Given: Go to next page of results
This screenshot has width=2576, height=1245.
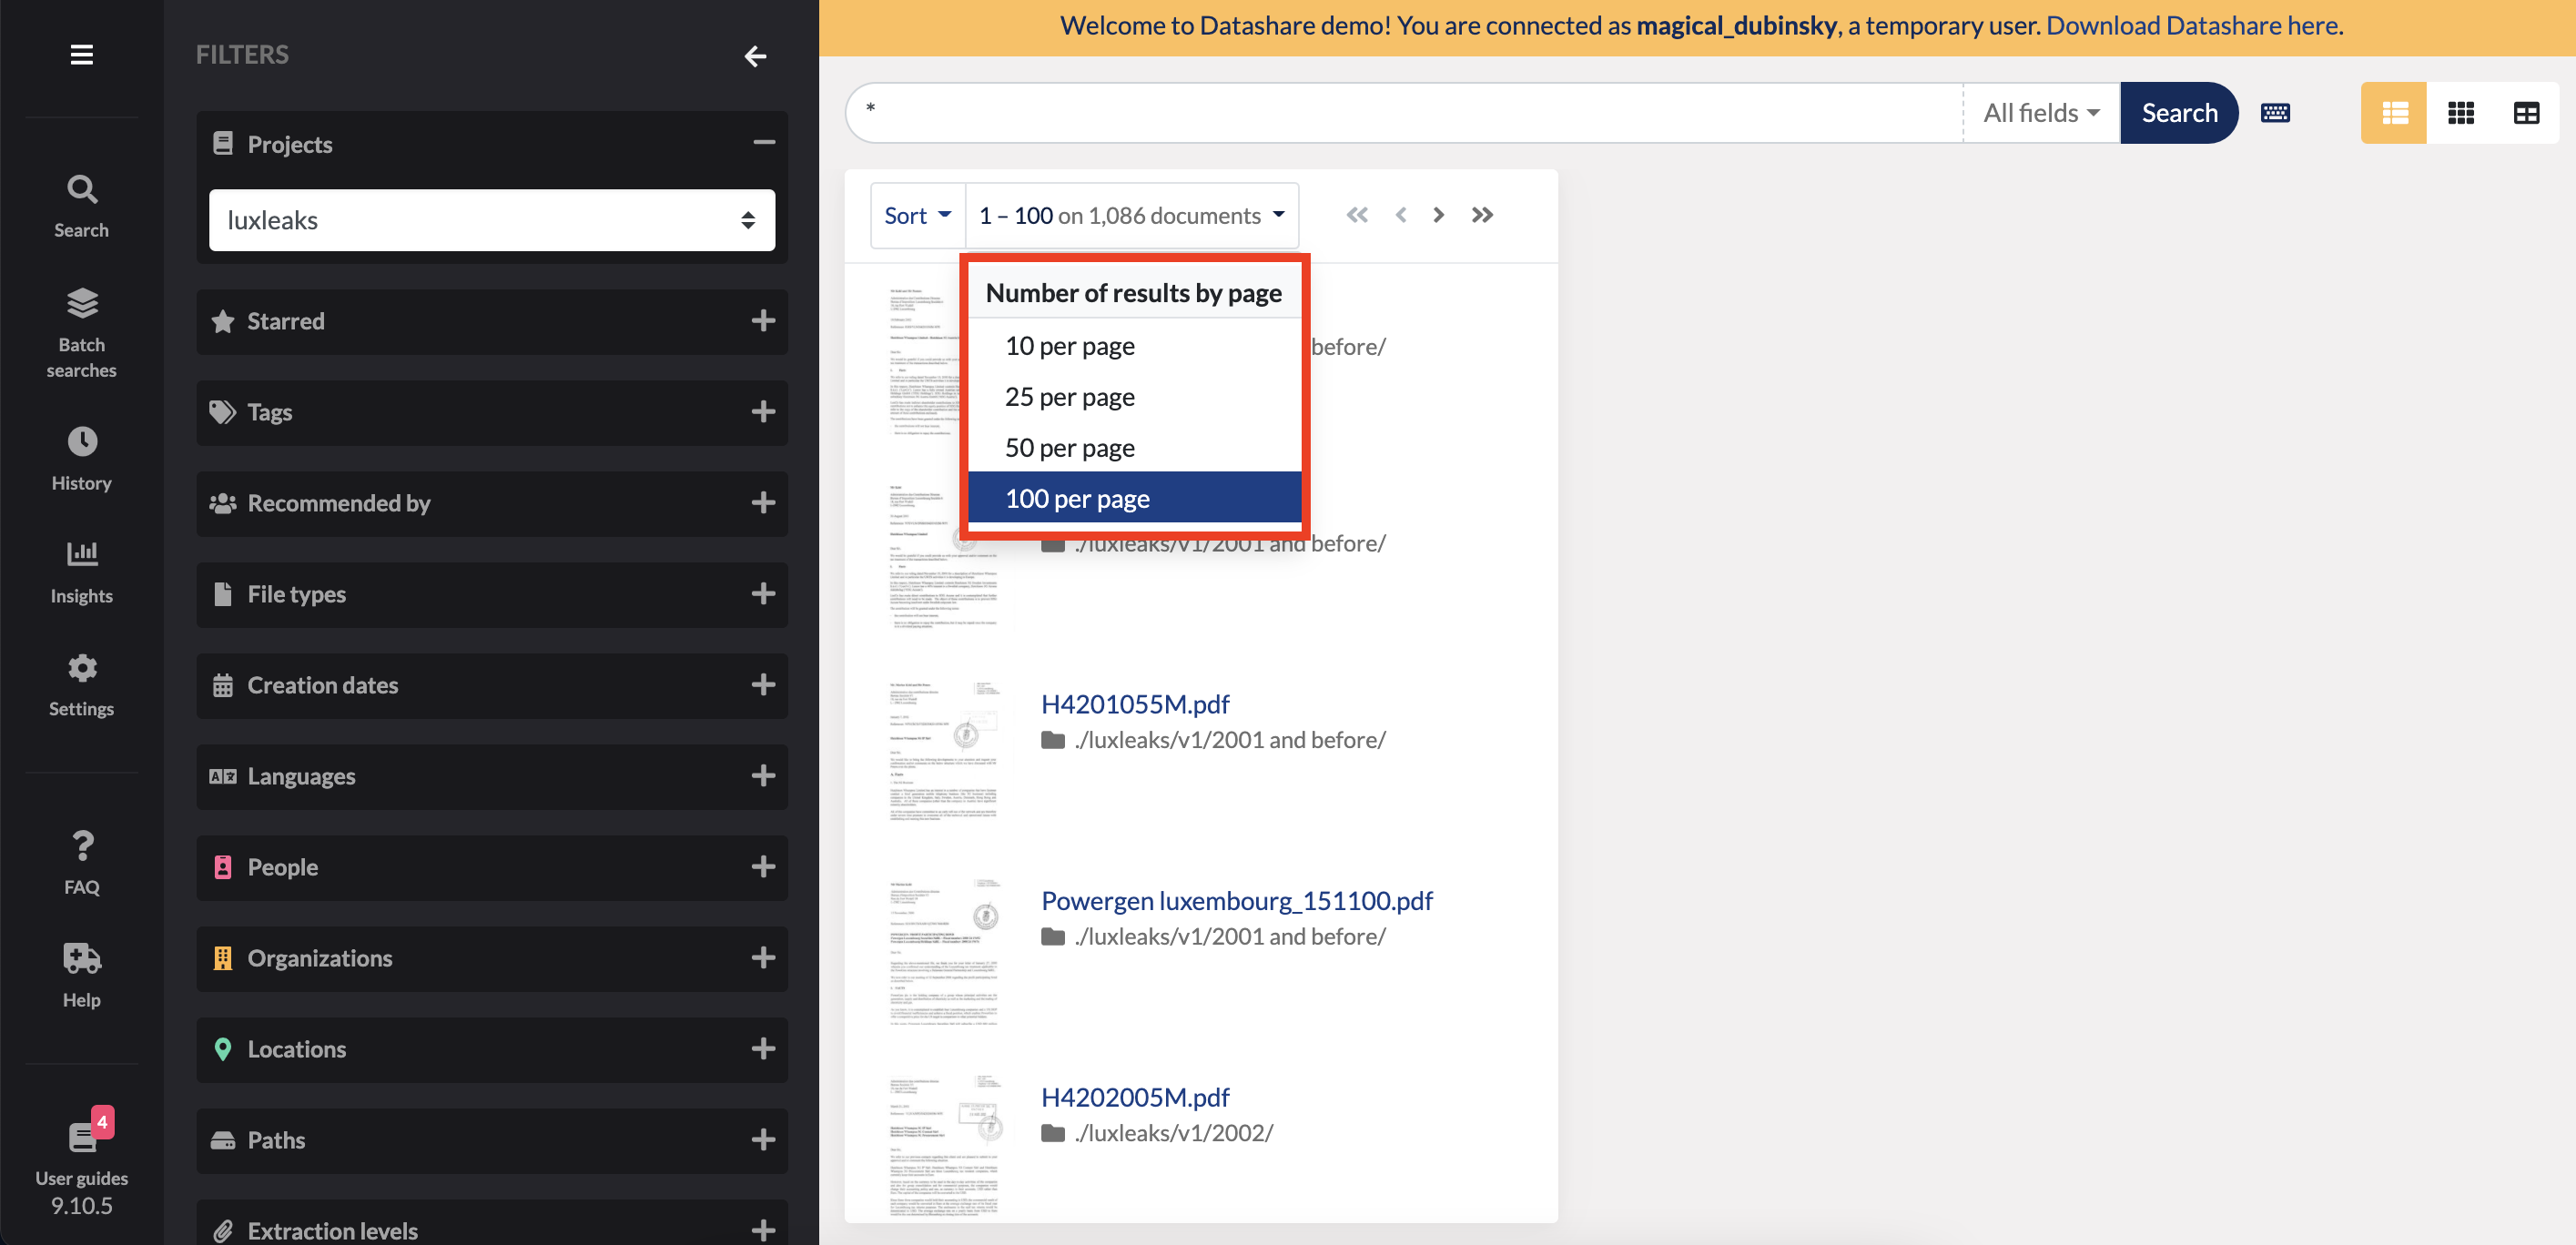Looking at the screenshot, I should tap(1438, 215).
